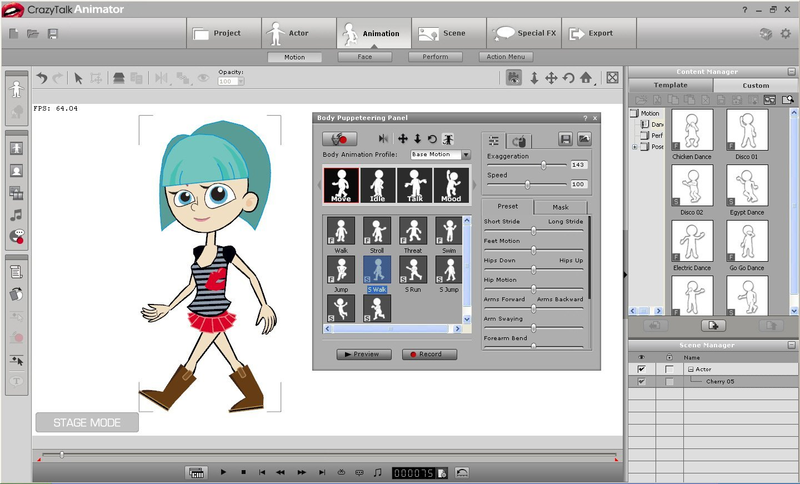Screen dimensions: 800x484
Task: Click the Preview button
Action: pos(363,354)
